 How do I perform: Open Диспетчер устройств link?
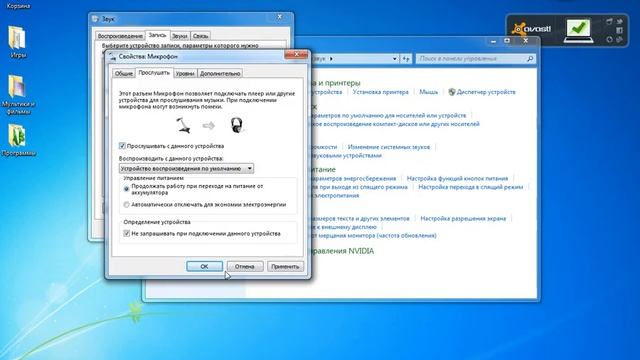[486, 92]
